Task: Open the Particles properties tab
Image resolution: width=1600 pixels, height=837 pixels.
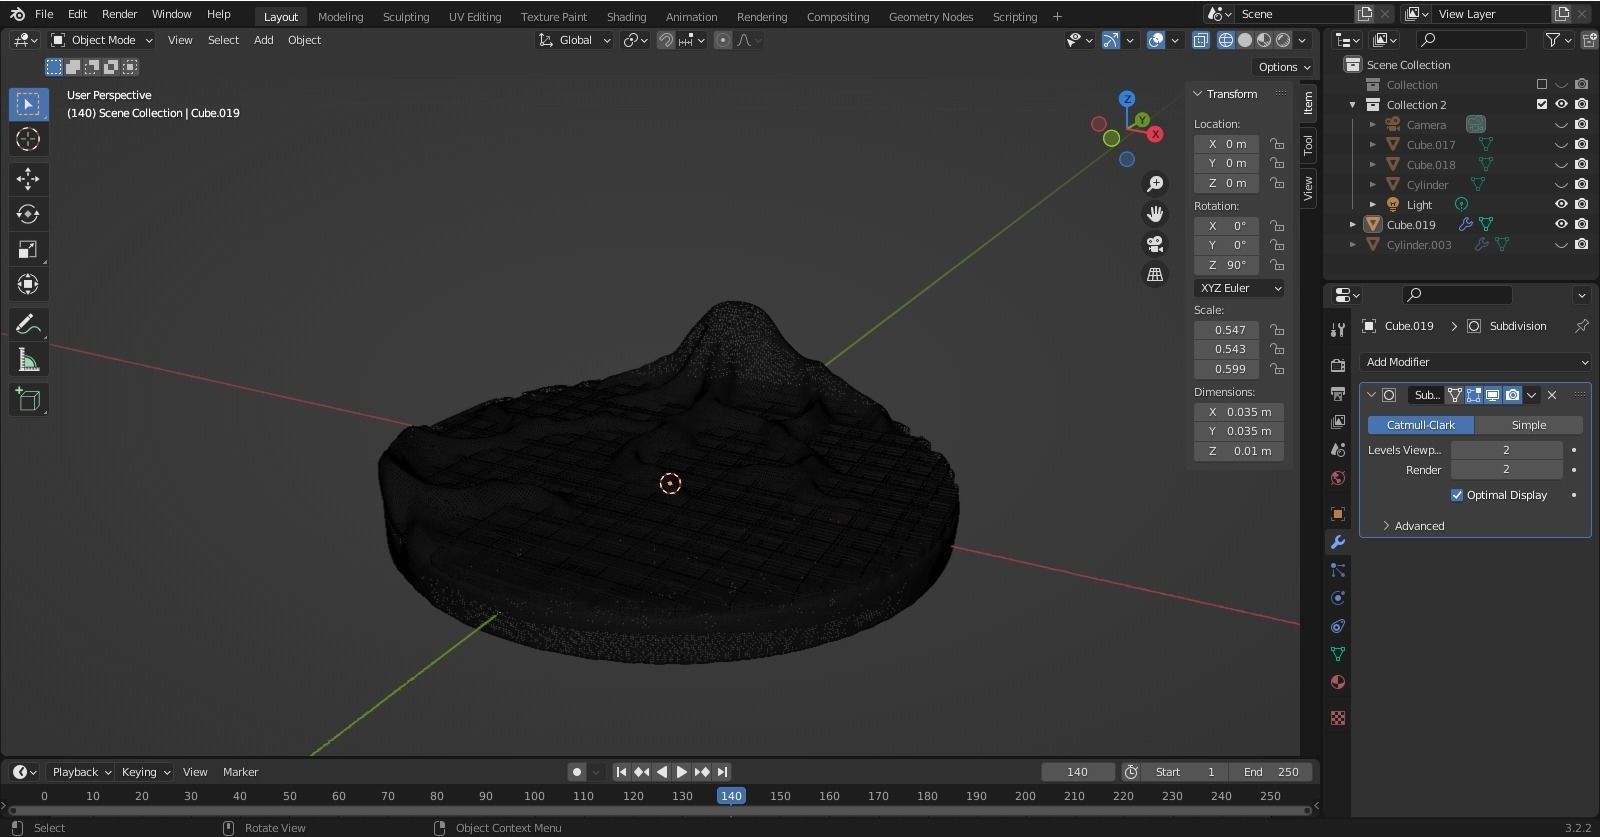Action: pyautogui.click(x=1338, y=570)
